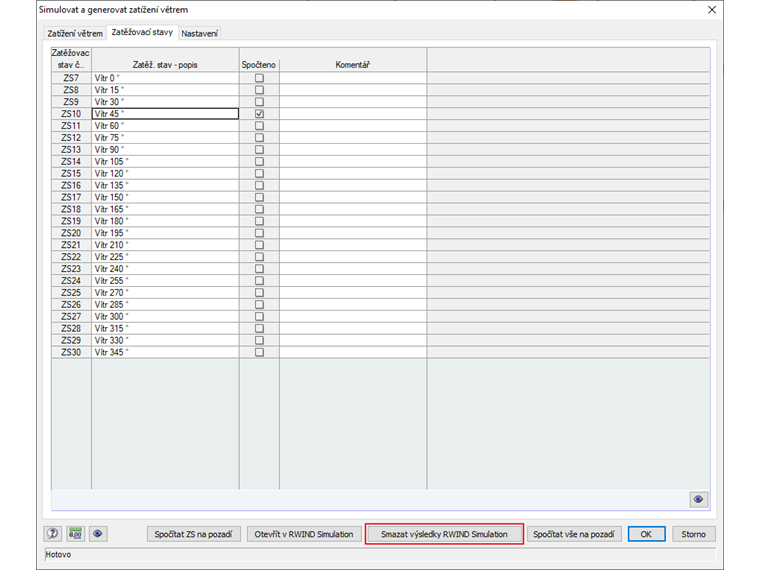Tick the Spočteno checkbox for ZS19
The height and width of the screenshot is (570, 760).
(259, 221)
